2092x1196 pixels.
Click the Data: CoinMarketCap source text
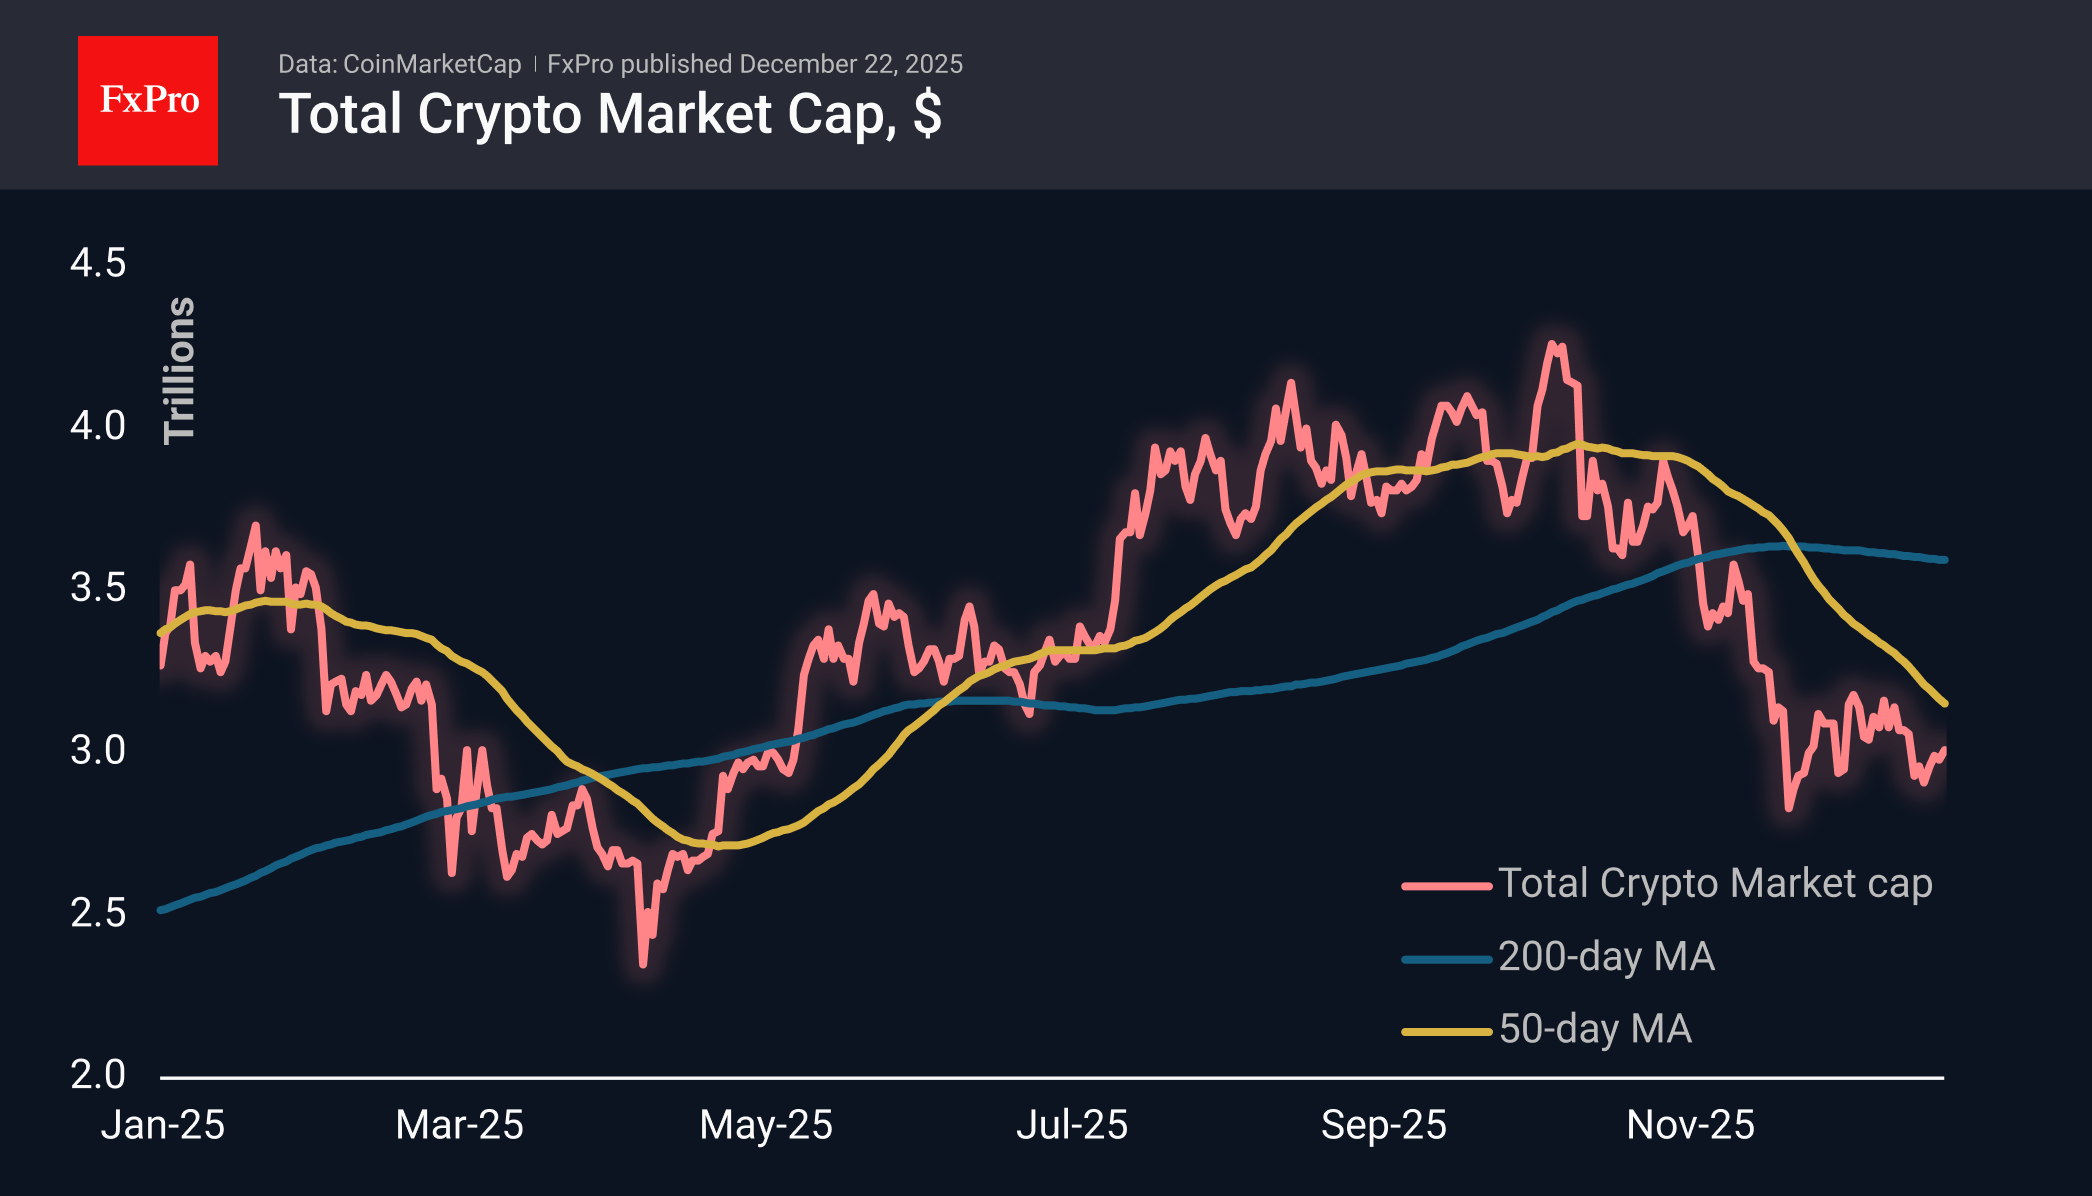point(399,64)
